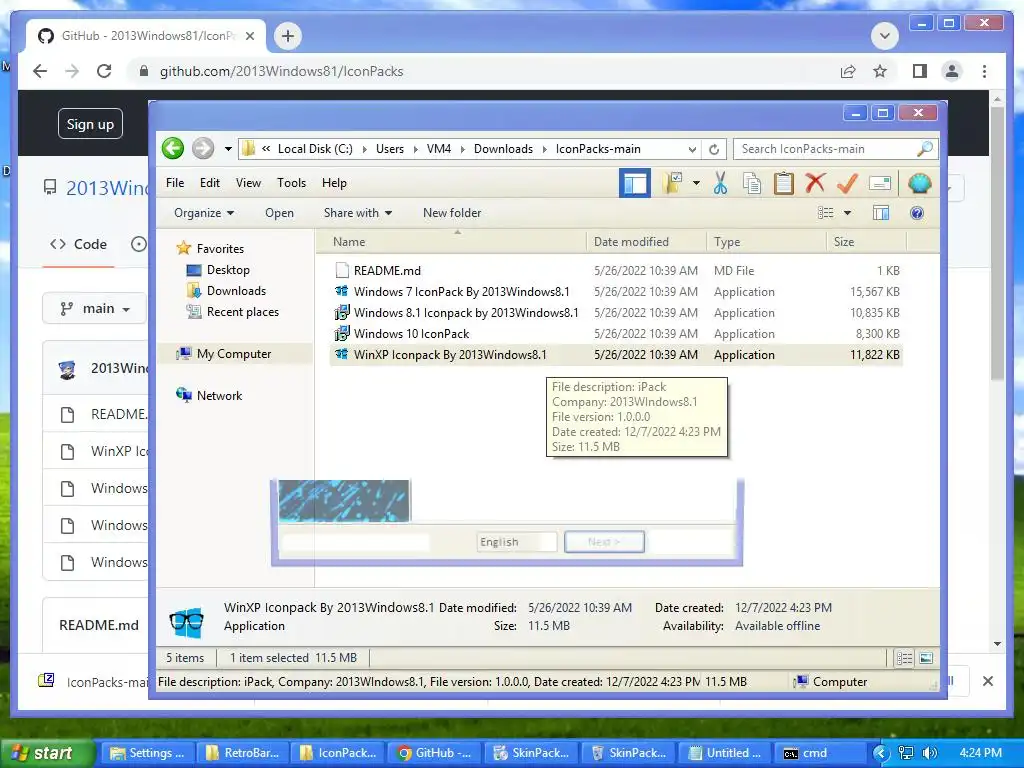Select Windows 7 IconPack By 2013Windows8.1
Viewport: 1024px width, 768px height.
616,292
